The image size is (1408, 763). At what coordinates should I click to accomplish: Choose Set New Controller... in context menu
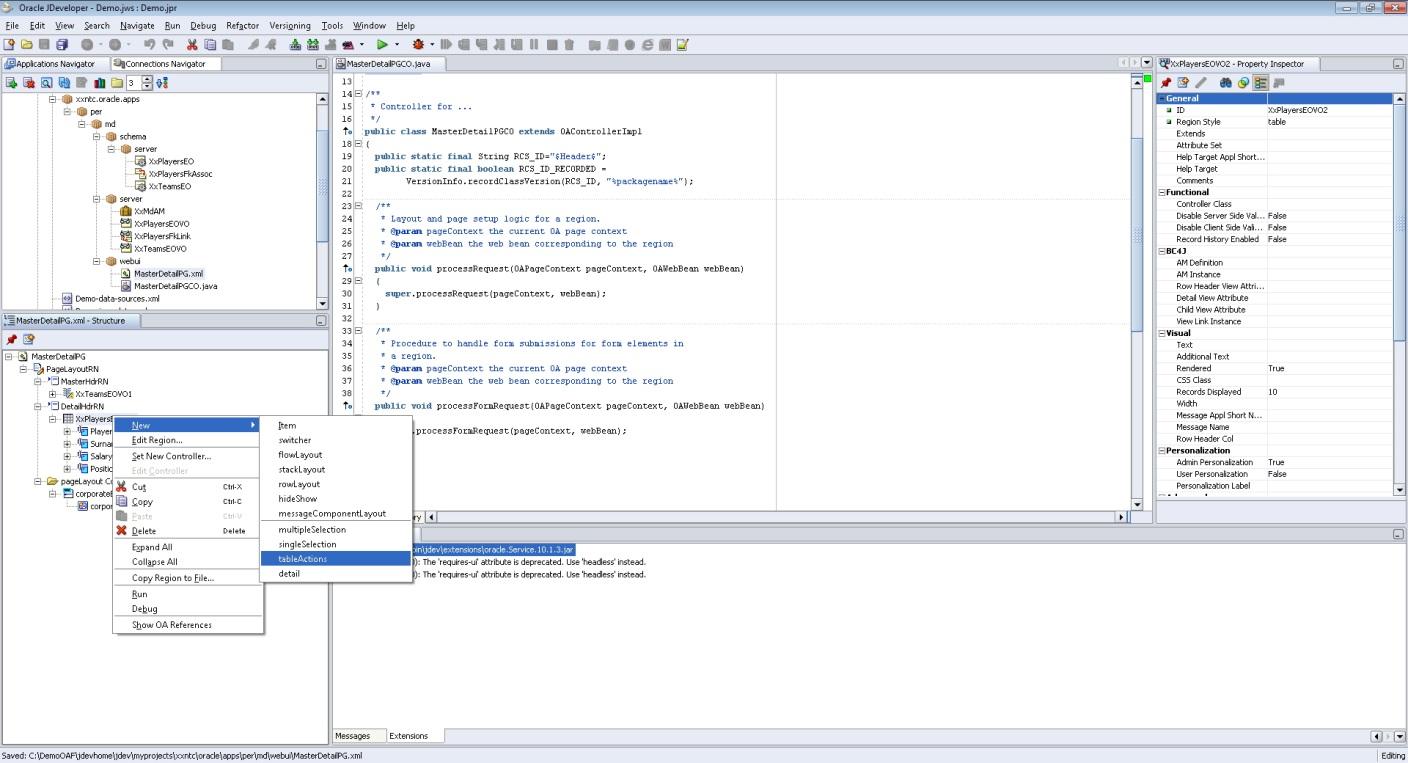(187, 456)
